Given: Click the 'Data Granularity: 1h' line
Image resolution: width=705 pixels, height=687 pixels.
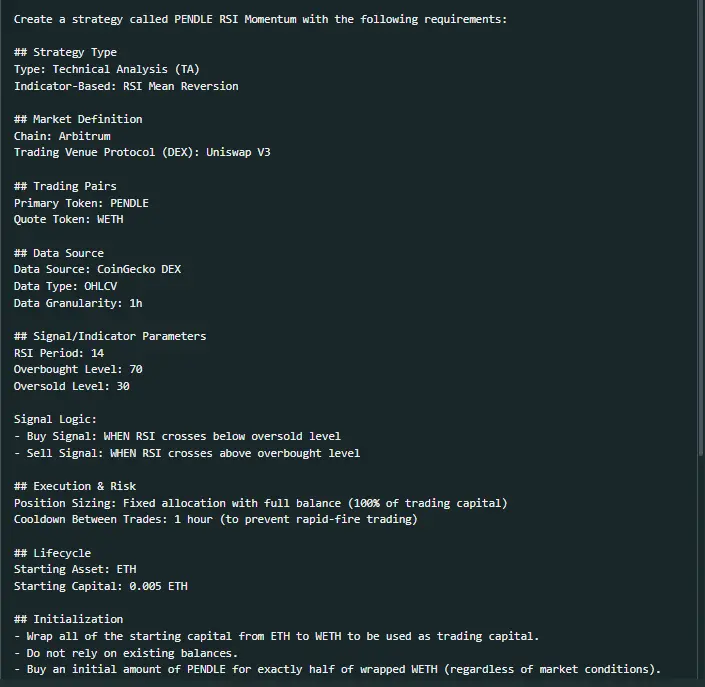Looking at the screenshot, I should (x=78, y=303).
